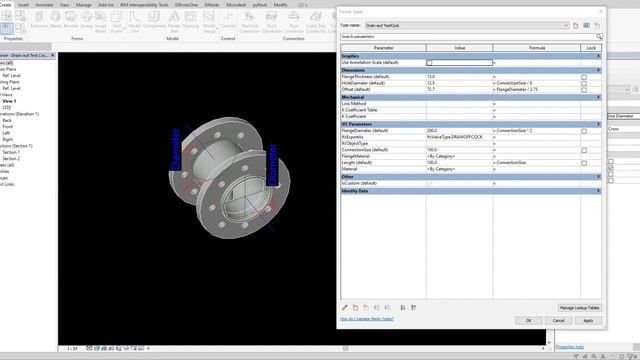Screen dimensions: 640x360
Task: Select the Extrusion tool in ribbon
Action: point(39,20)
